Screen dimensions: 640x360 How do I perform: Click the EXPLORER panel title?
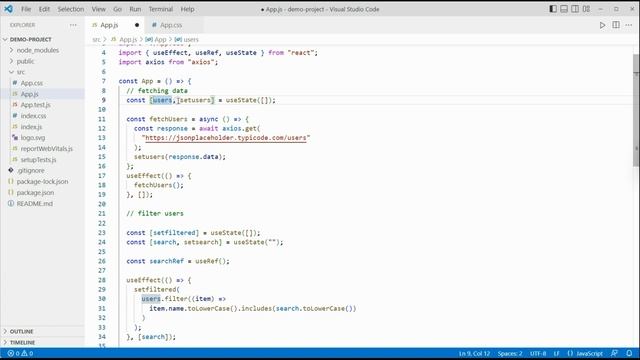coord(22,25)
